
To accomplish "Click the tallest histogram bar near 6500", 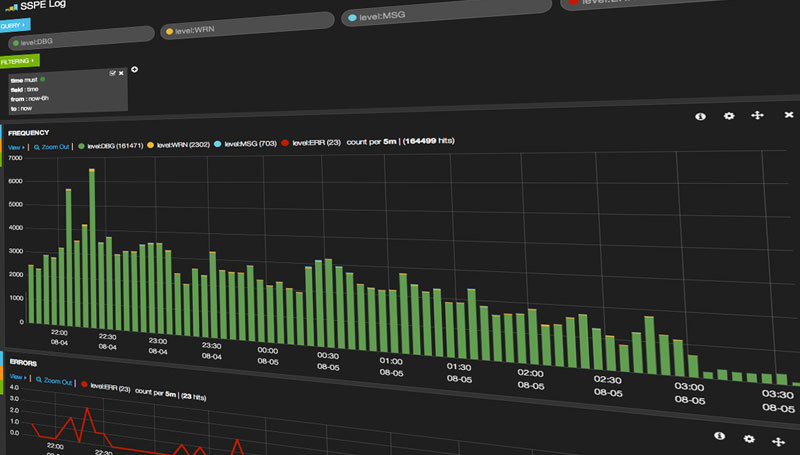I will pyautogui.click(x=92, y=248).
